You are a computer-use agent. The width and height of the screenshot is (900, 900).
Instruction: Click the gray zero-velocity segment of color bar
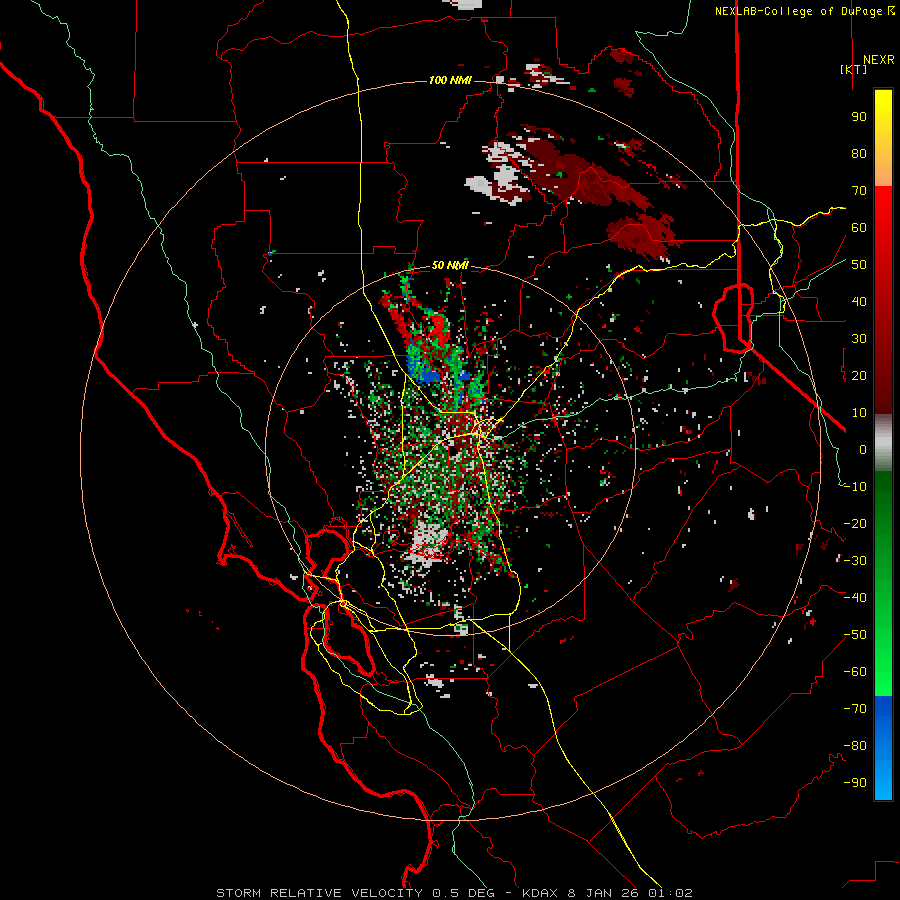pyautogui.click(x=883, y=443)
